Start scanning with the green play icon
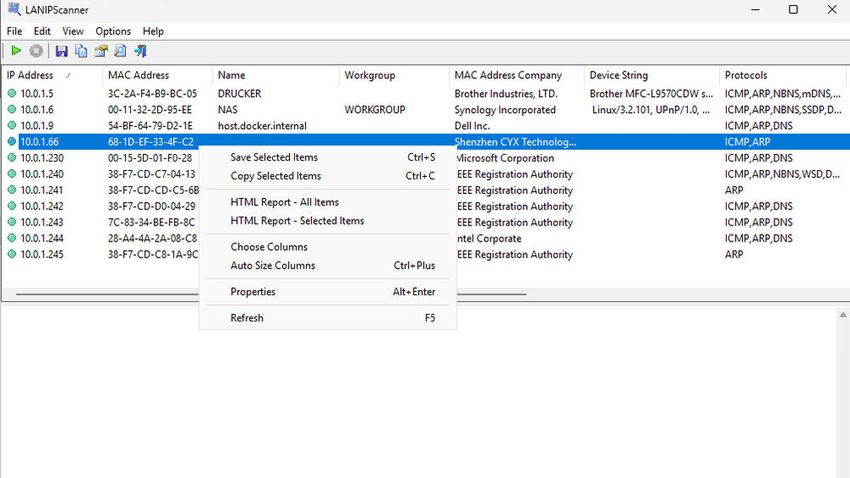The width and height of the screenshot is (850, 478). coord(16,51)
